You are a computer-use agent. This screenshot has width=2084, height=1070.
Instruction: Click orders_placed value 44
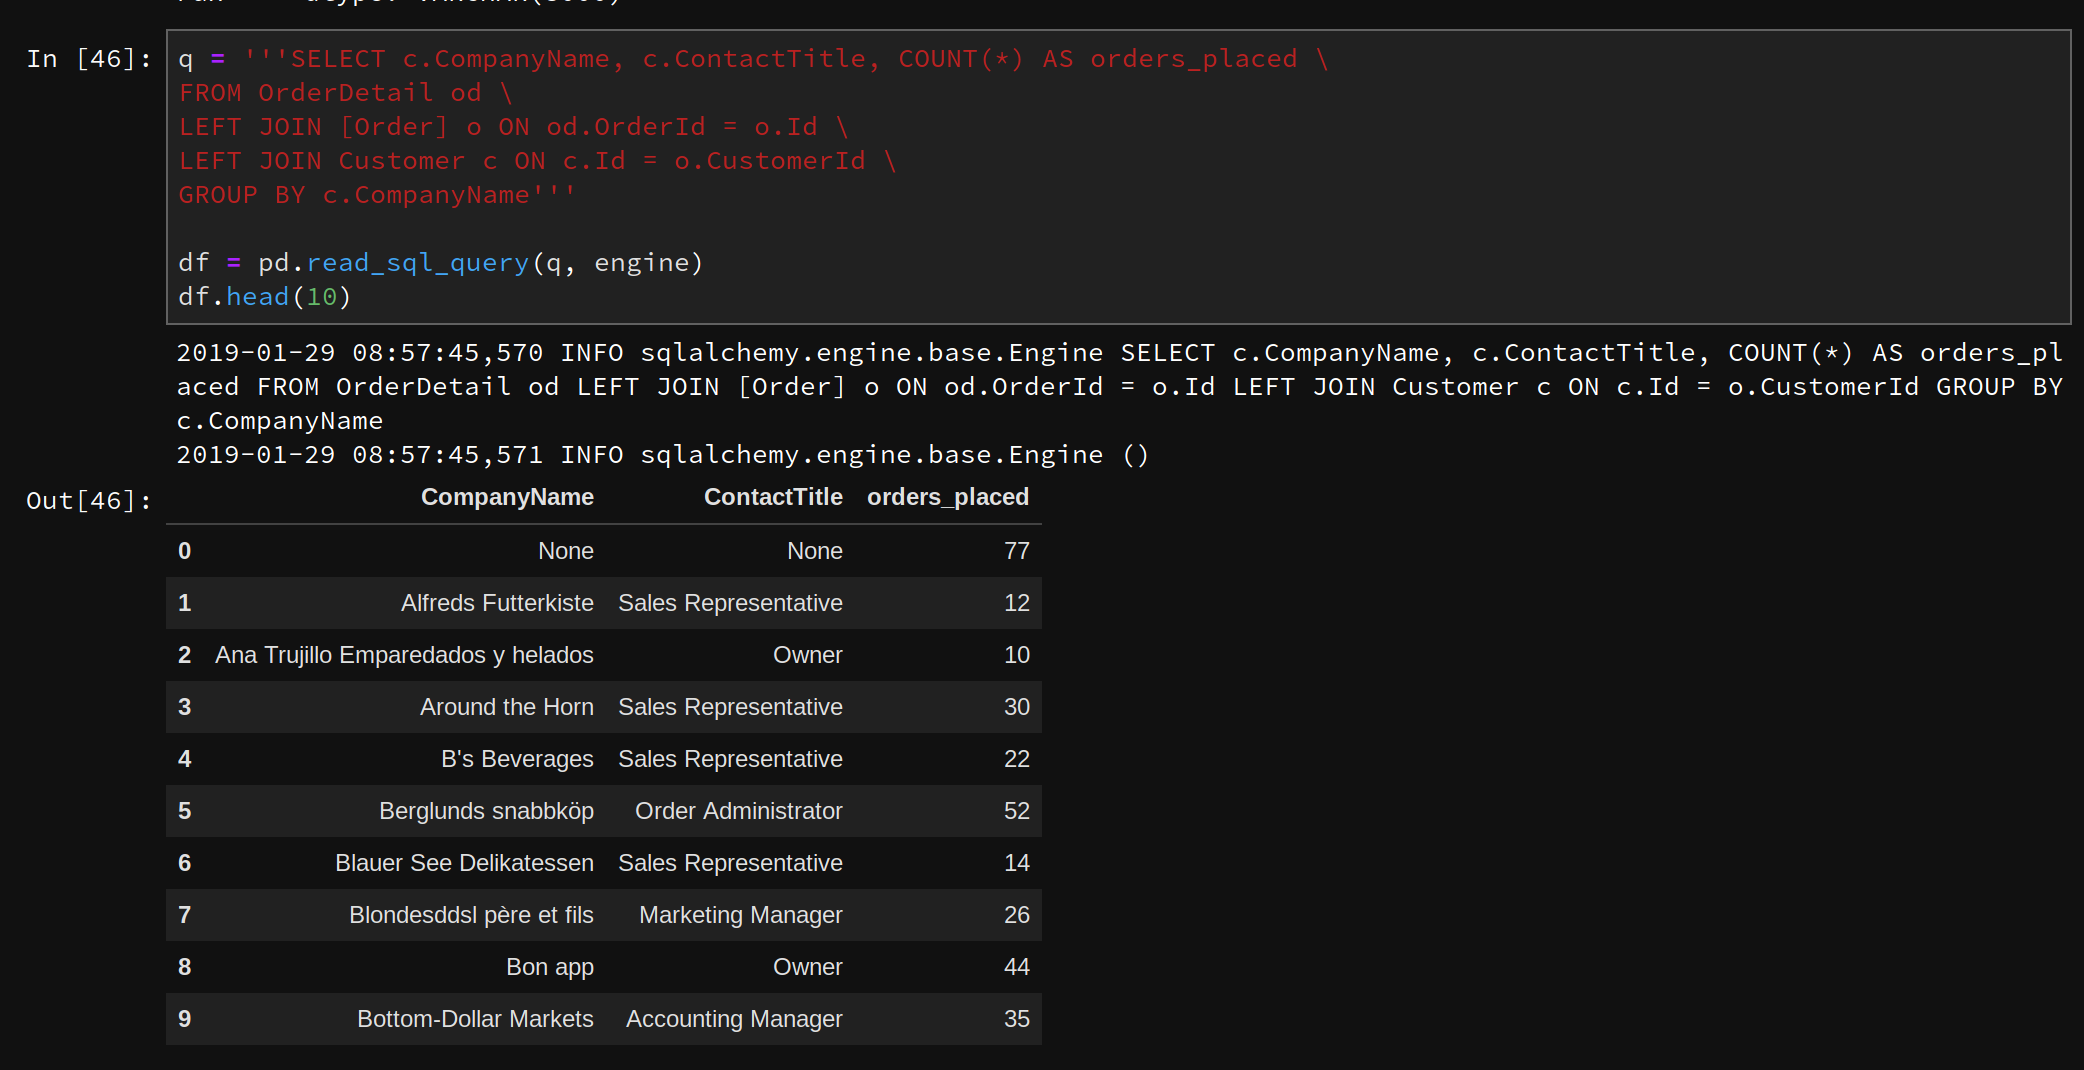[x=1017, y=967]
